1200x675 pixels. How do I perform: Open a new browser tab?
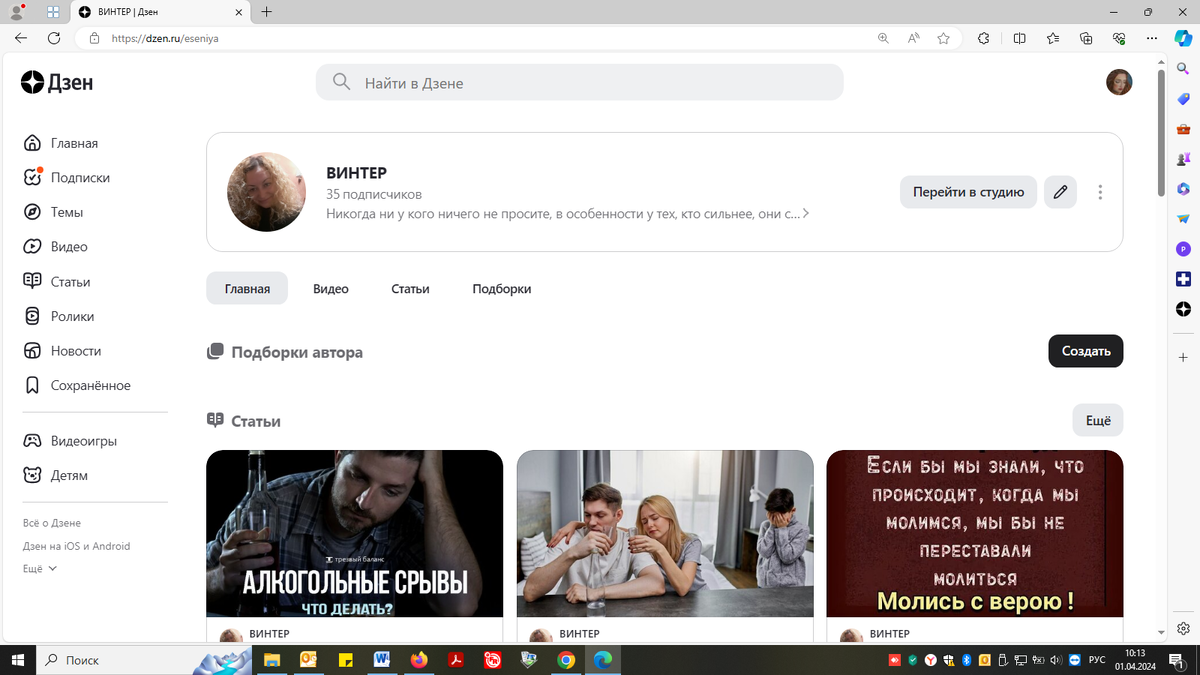click(266, 12)
